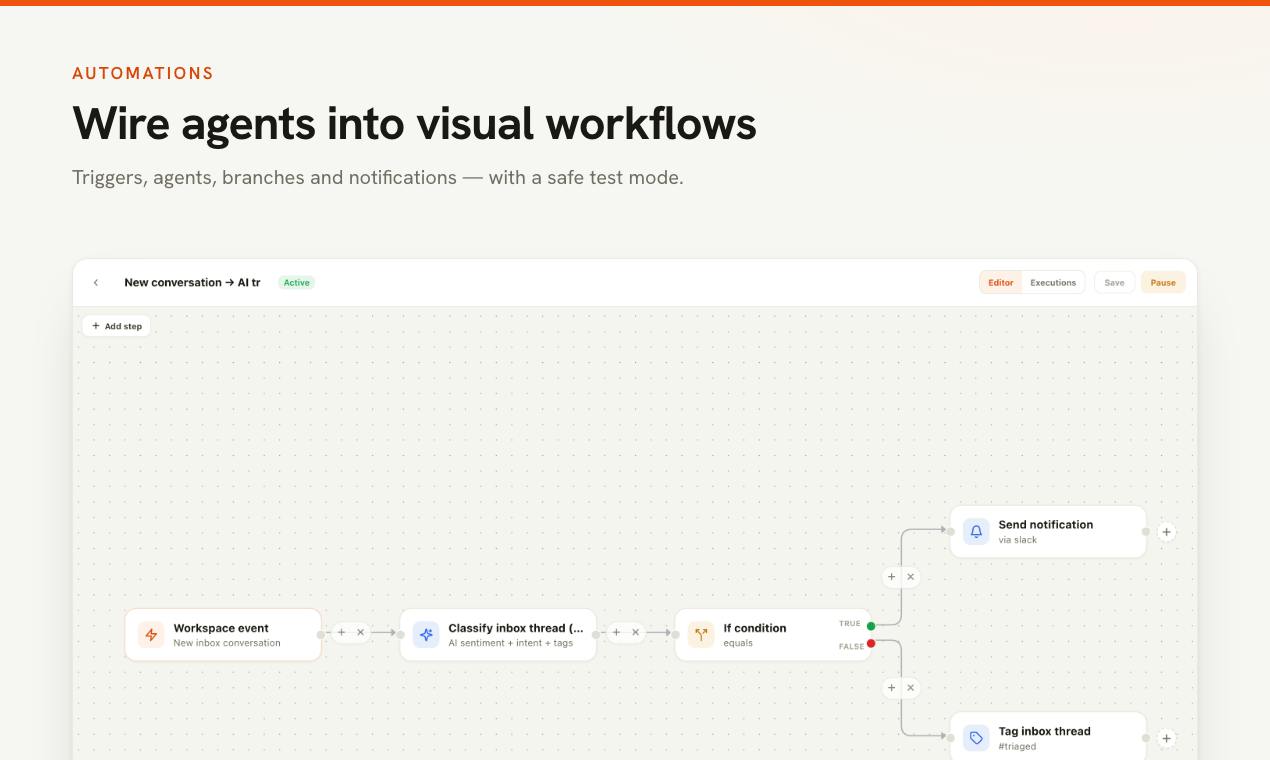This screenshot has height=760, width=1270.
Task: Click the '#triaged' subtitle text
Action: [x=1017, y=747]
